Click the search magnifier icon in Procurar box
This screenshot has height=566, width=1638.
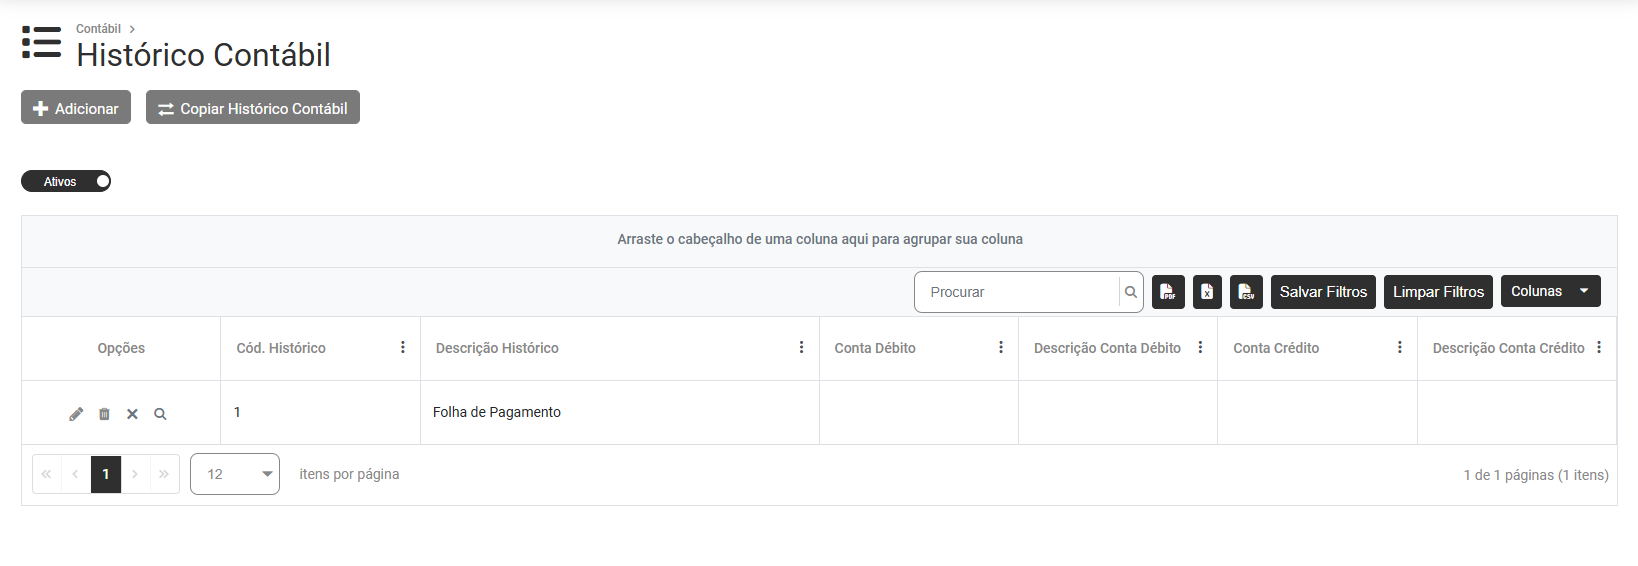pos(1130,292)
